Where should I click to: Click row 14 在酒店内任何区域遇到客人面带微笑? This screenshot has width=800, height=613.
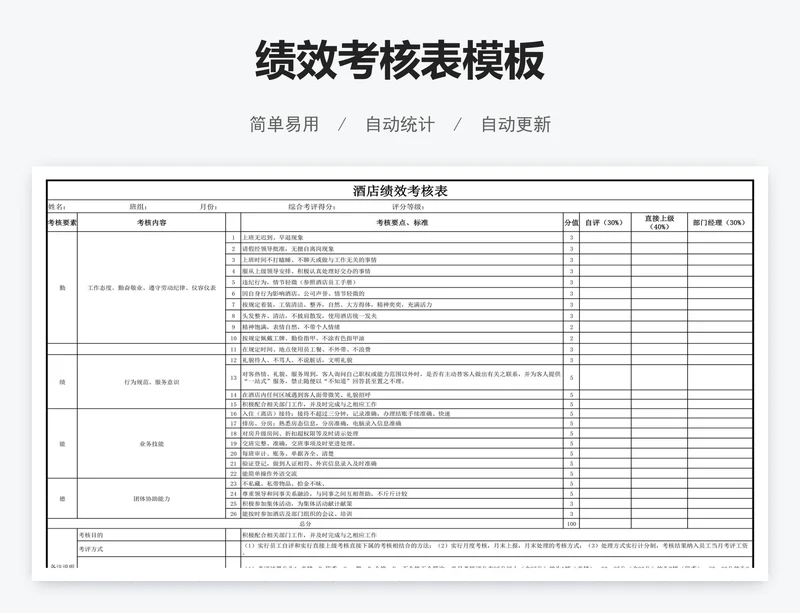click(x=402, y=395)
